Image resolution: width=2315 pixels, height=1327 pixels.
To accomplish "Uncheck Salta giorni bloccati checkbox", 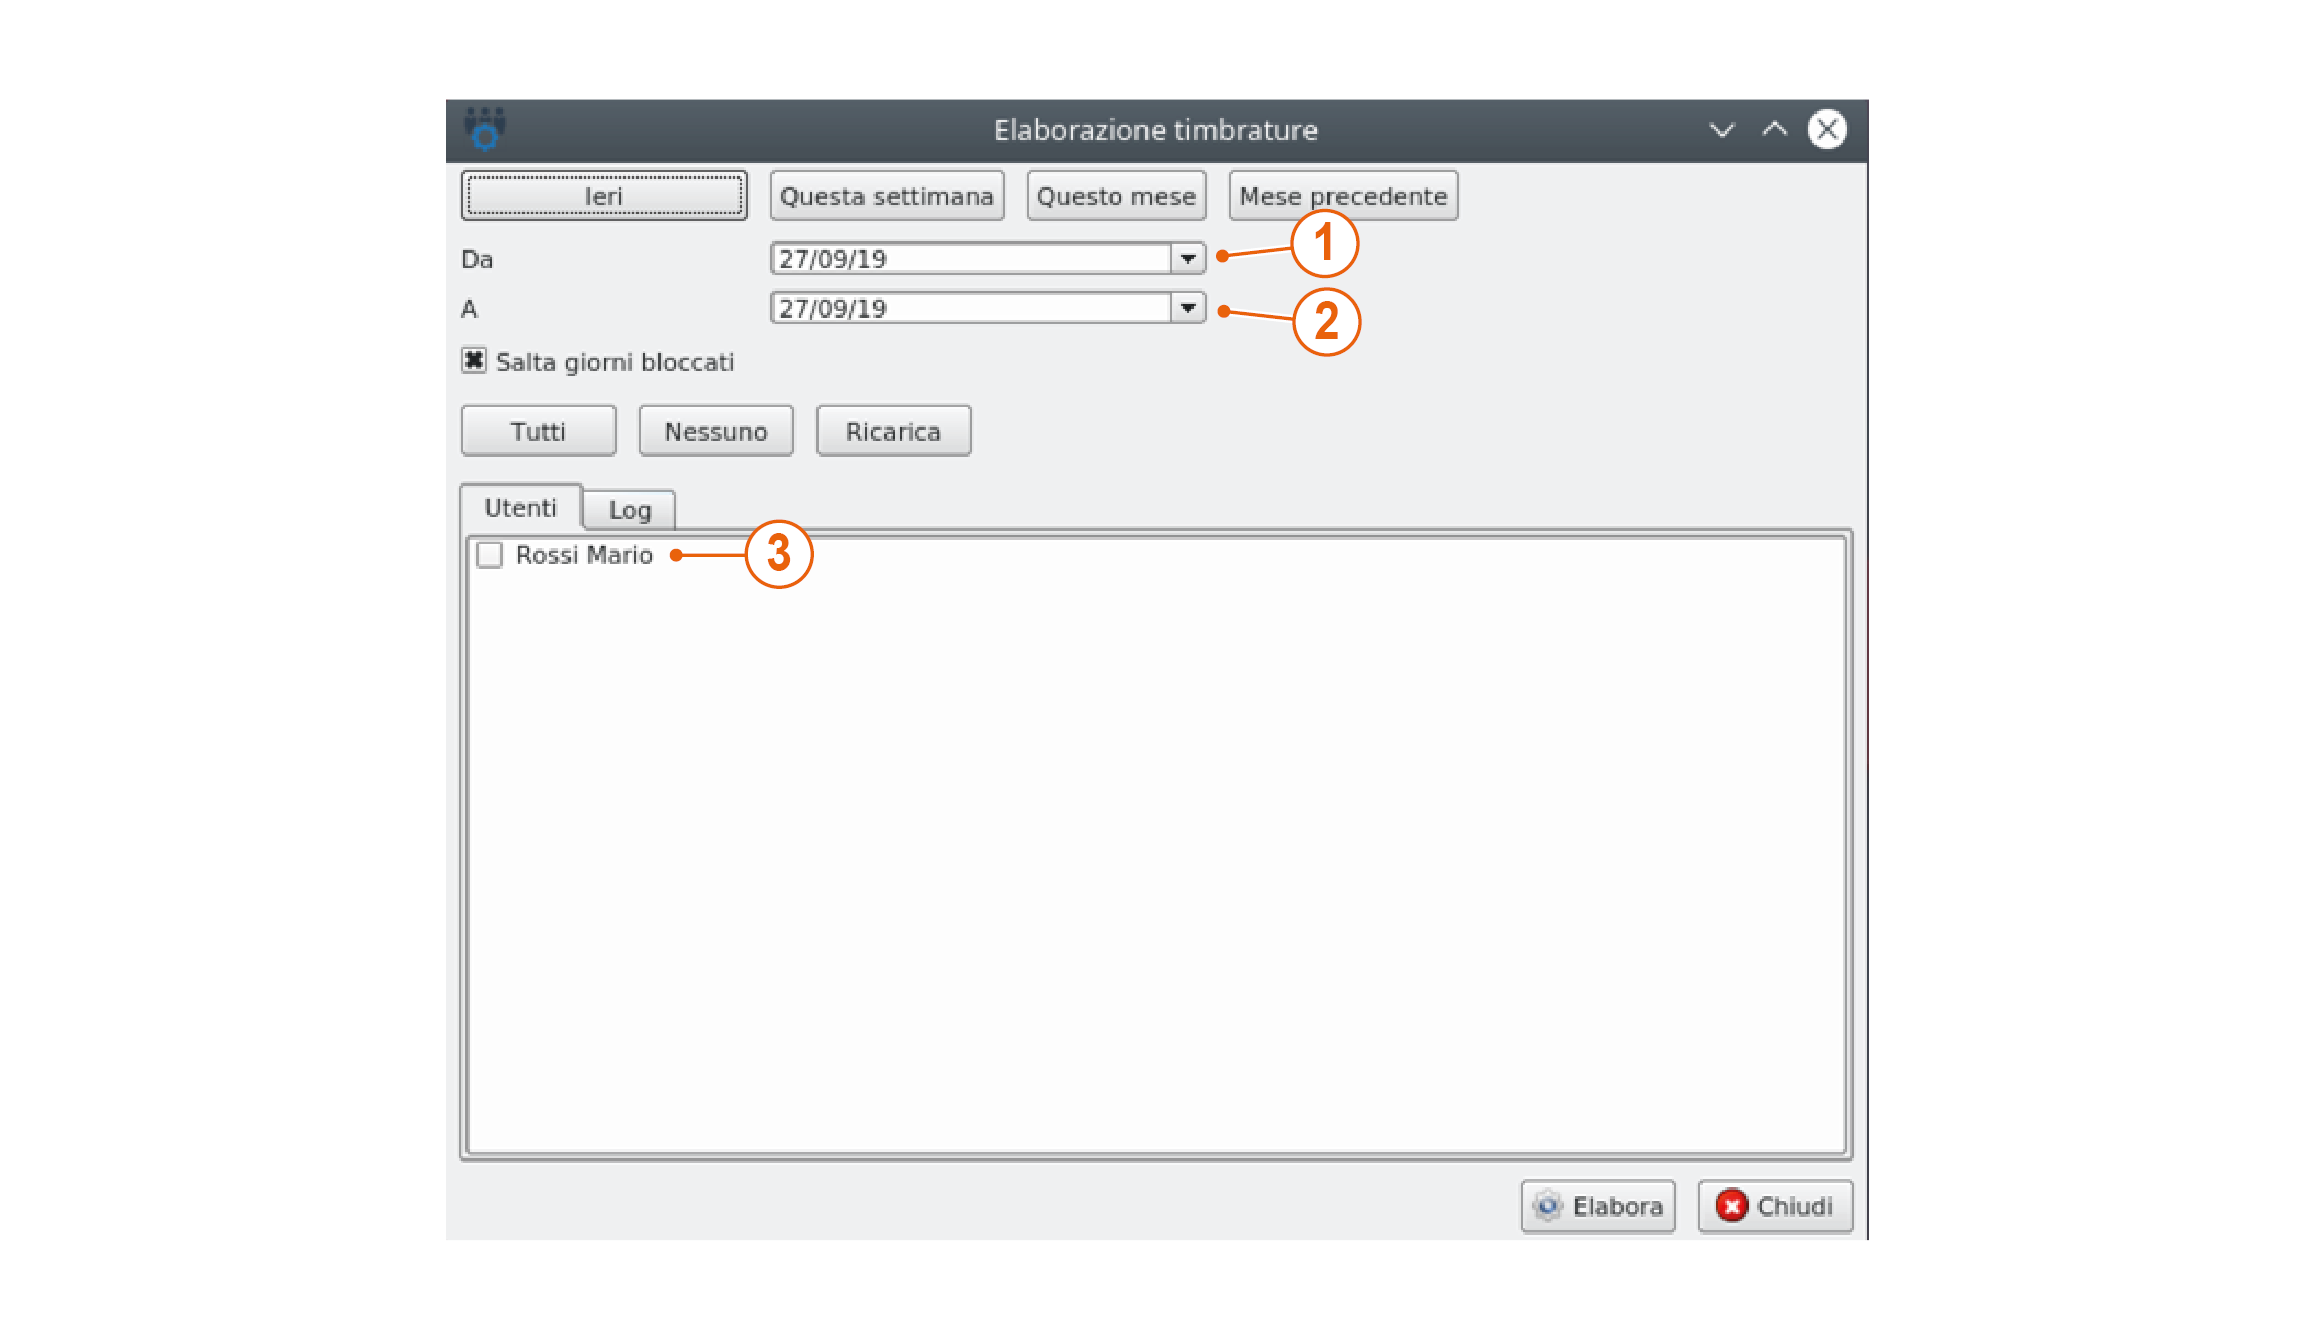I will (474, 361).
